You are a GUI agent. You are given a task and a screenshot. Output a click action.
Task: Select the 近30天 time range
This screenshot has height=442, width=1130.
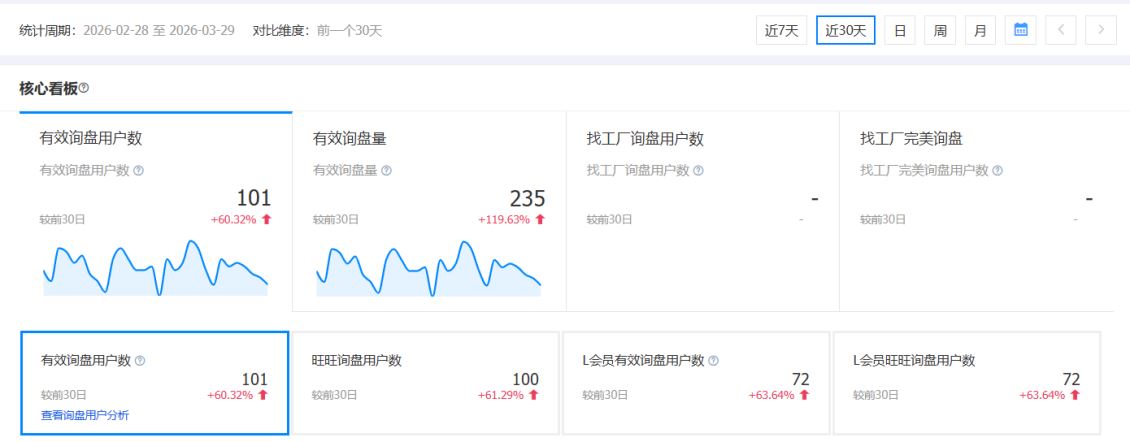846,30
